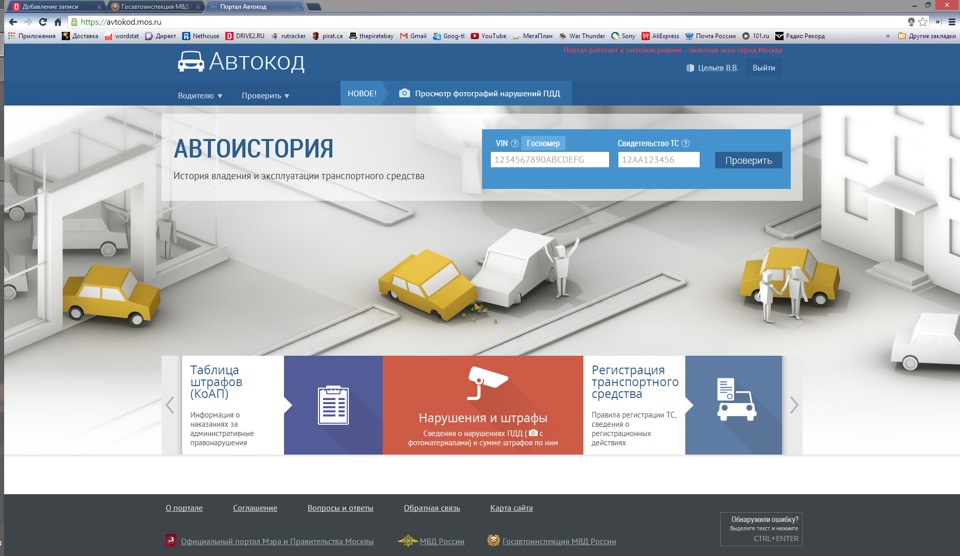The height and width of the screenshot is (556, 960).
Task: Expand the Проверить dropdown in navigation bar
Action: pyautogui.click(x=265, y=96)
